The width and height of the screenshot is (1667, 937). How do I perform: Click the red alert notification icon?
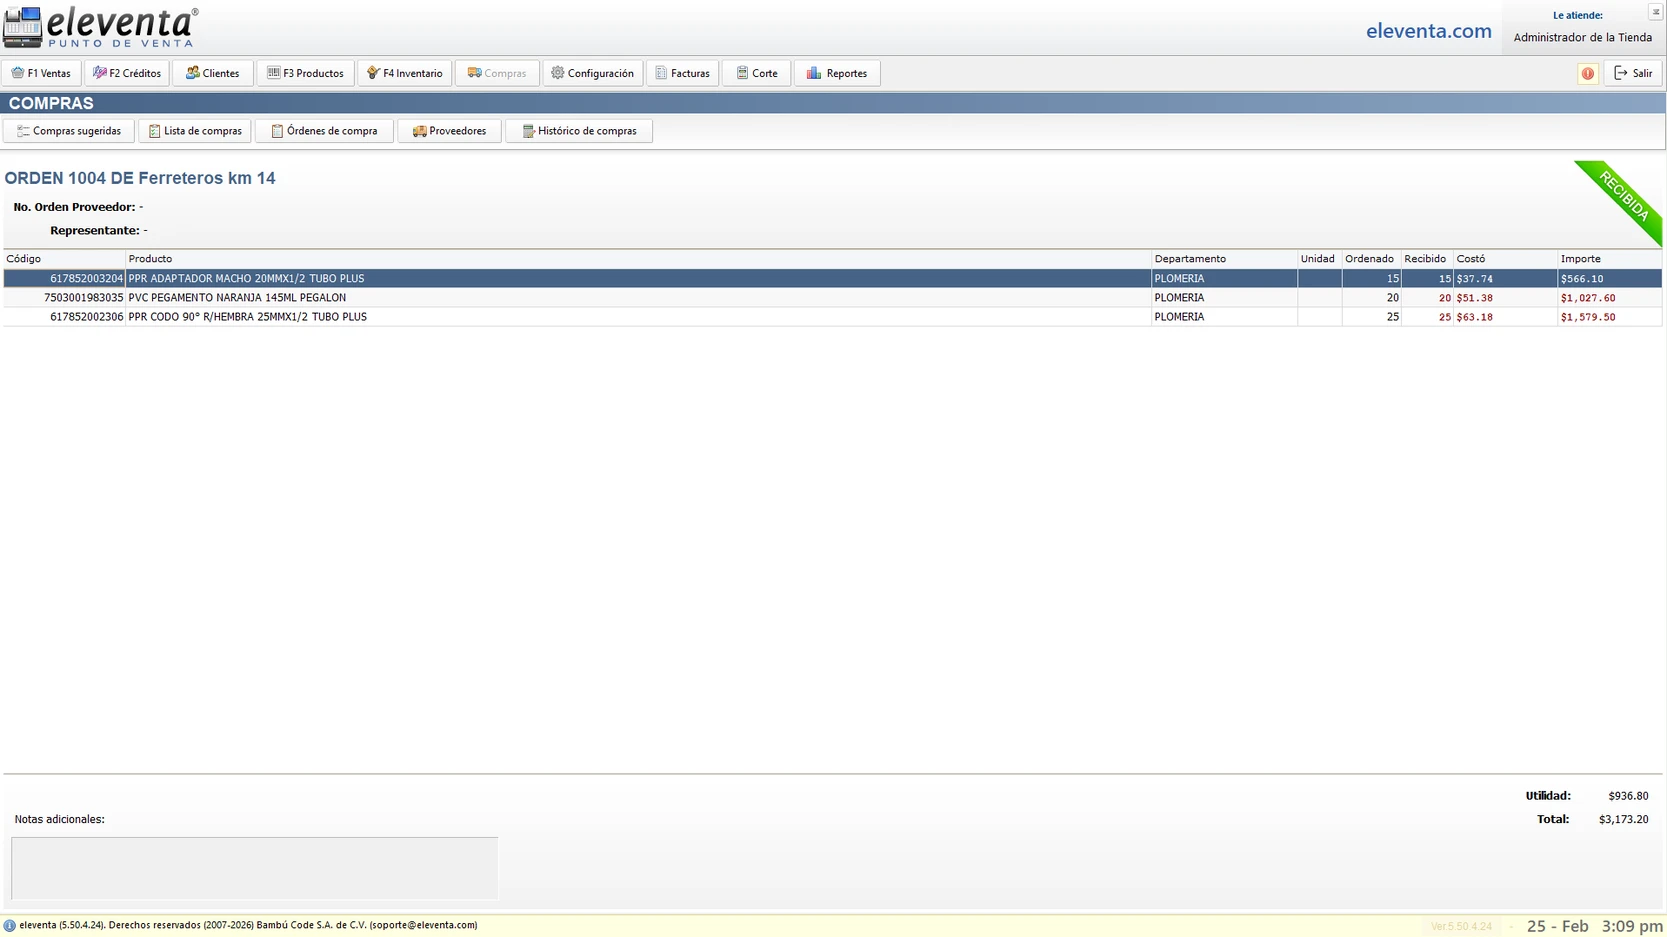point(1587,73)
